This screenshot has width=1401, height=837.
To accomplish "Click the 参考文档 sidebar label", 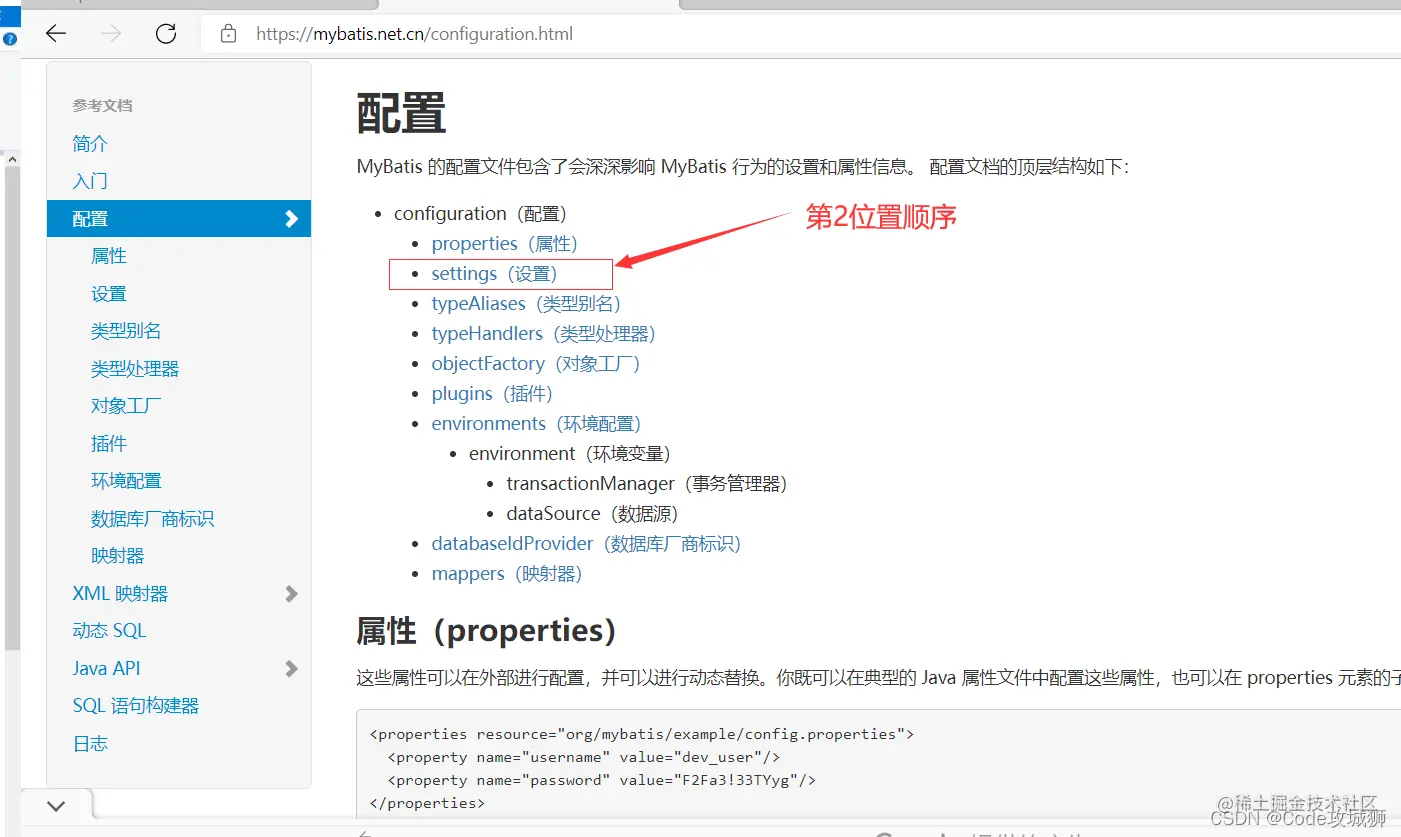I will point(102,105).
